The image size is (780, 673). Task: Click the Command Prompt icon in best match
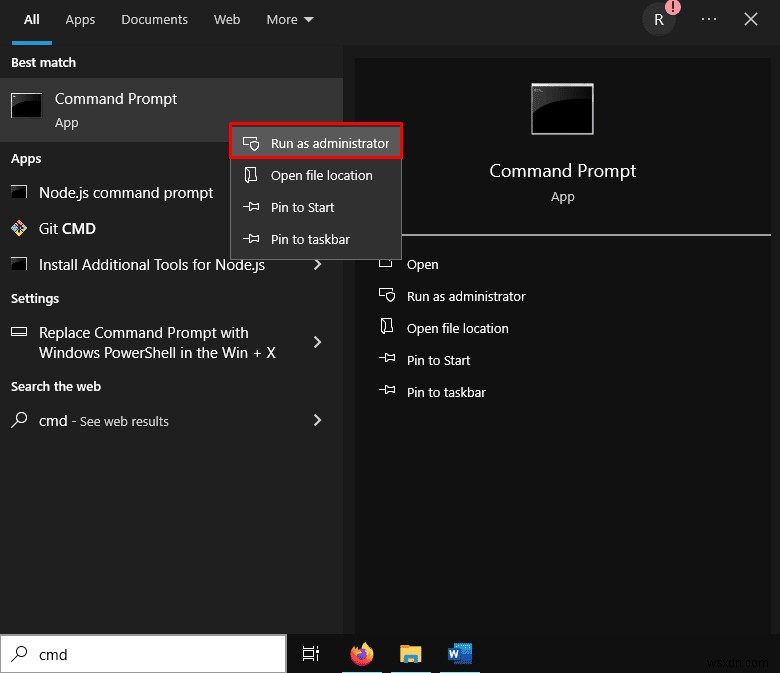pos(26,105)
